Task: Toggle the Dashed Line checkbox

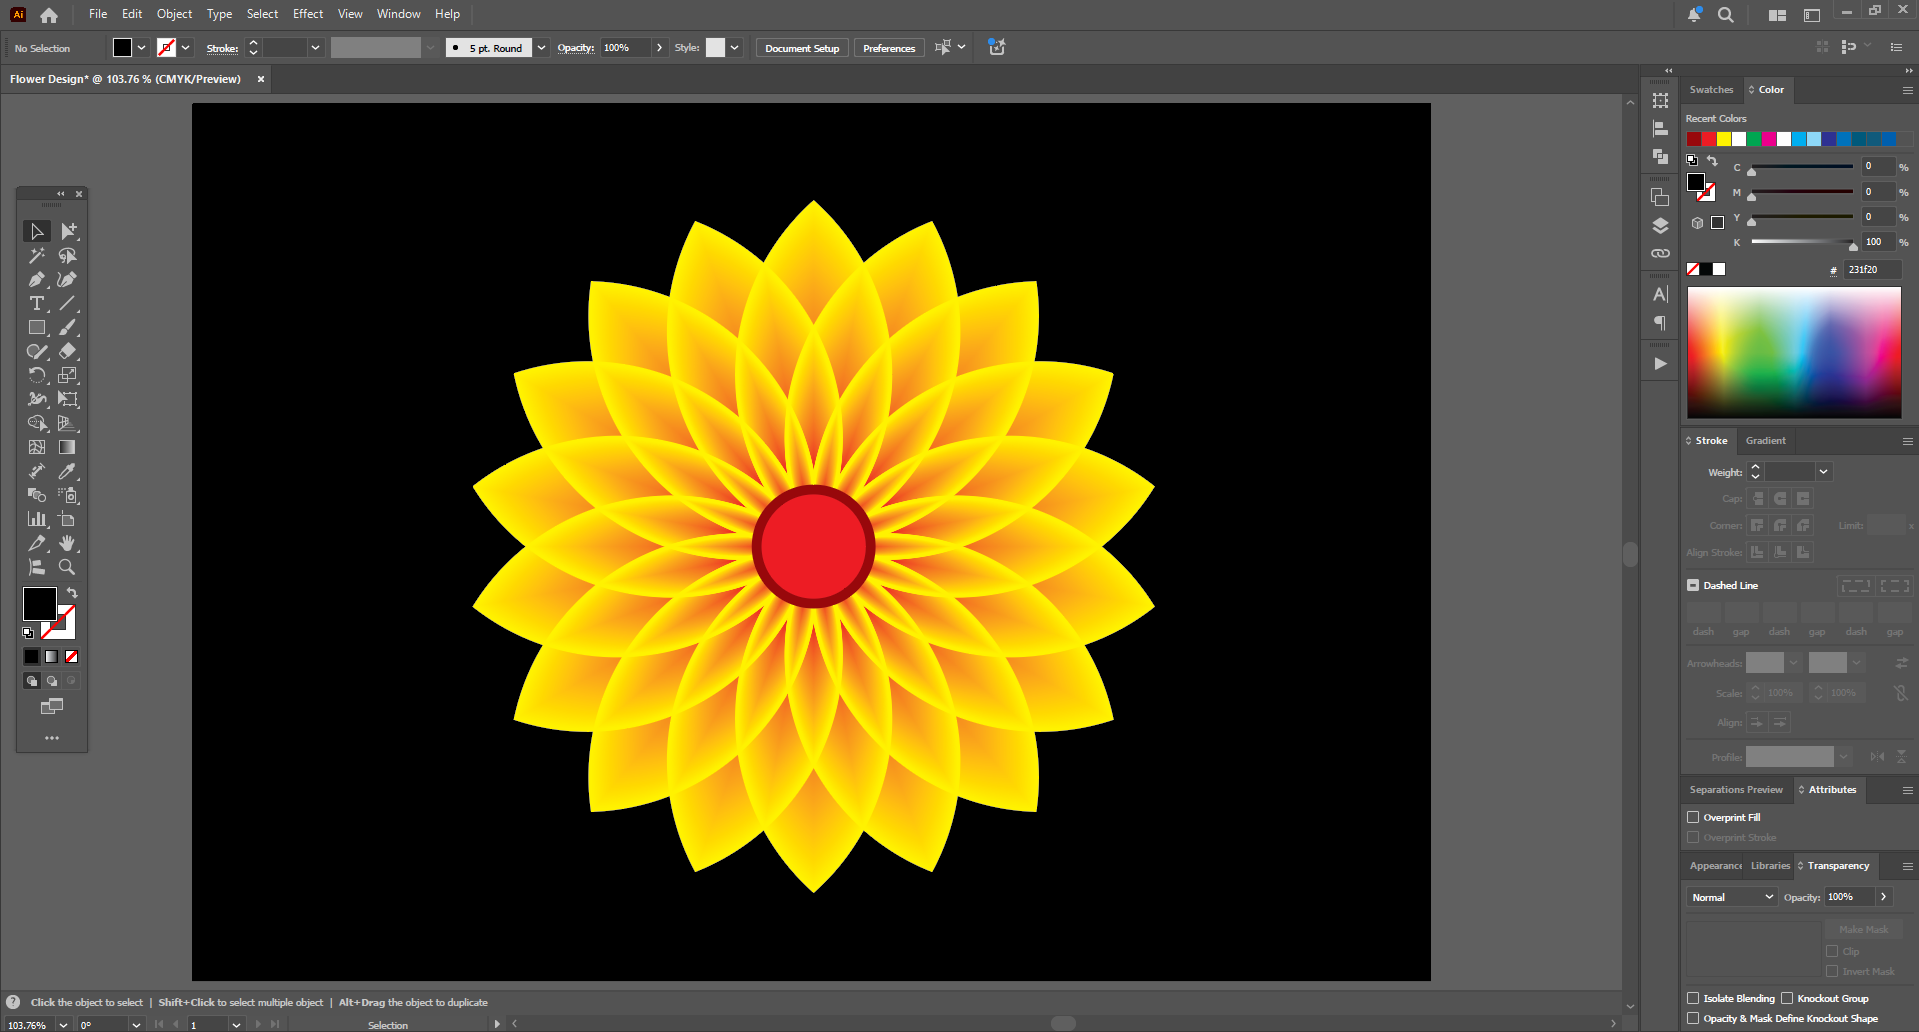Action: coord(1693,585)
